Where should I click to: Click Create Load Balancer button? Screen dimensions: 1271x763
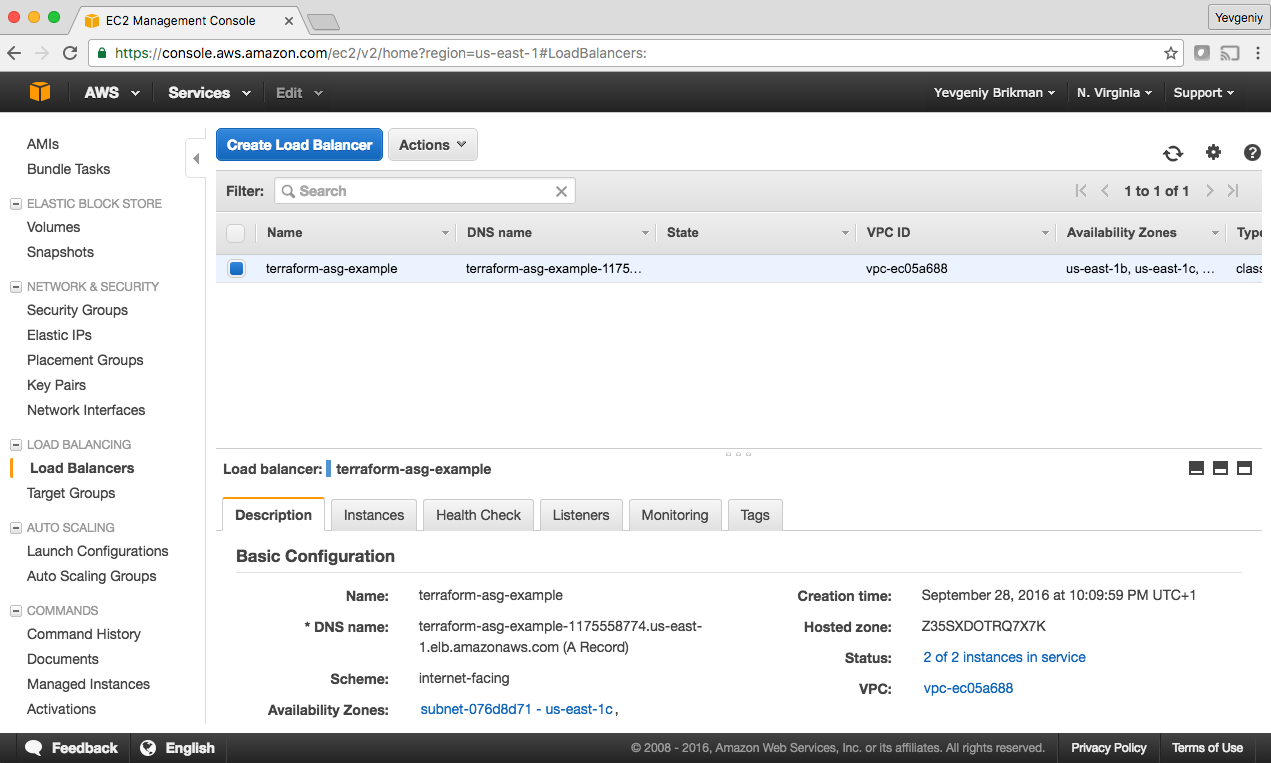(x=299, y=145)
